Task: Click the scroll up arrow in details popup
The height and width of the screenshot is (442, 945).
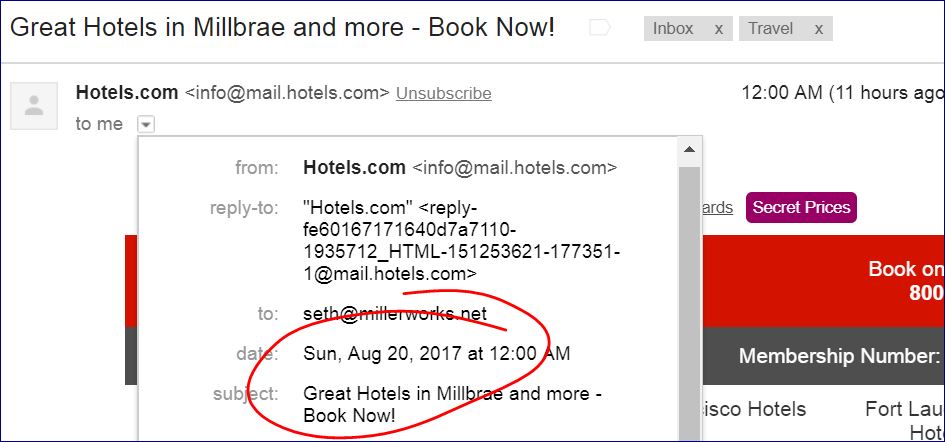Action: tap(689, 151)
